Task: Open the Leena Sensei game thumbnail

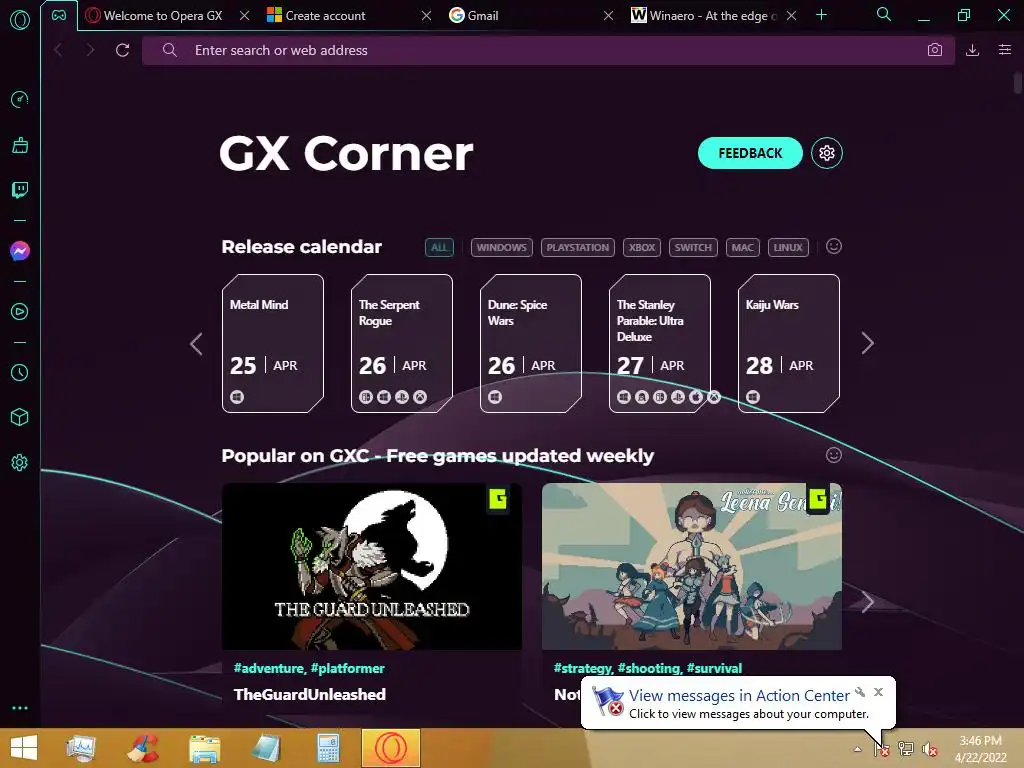Action: point(692,566)
